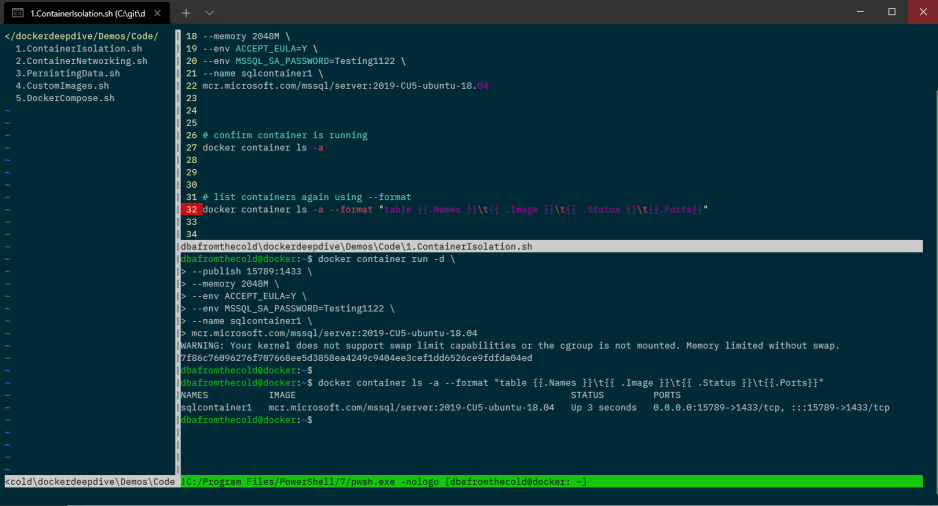Click the green pwsh.exe terminal status bar
Image resolution: width=938 pixels, height=506 pixels.
[550, 482]
